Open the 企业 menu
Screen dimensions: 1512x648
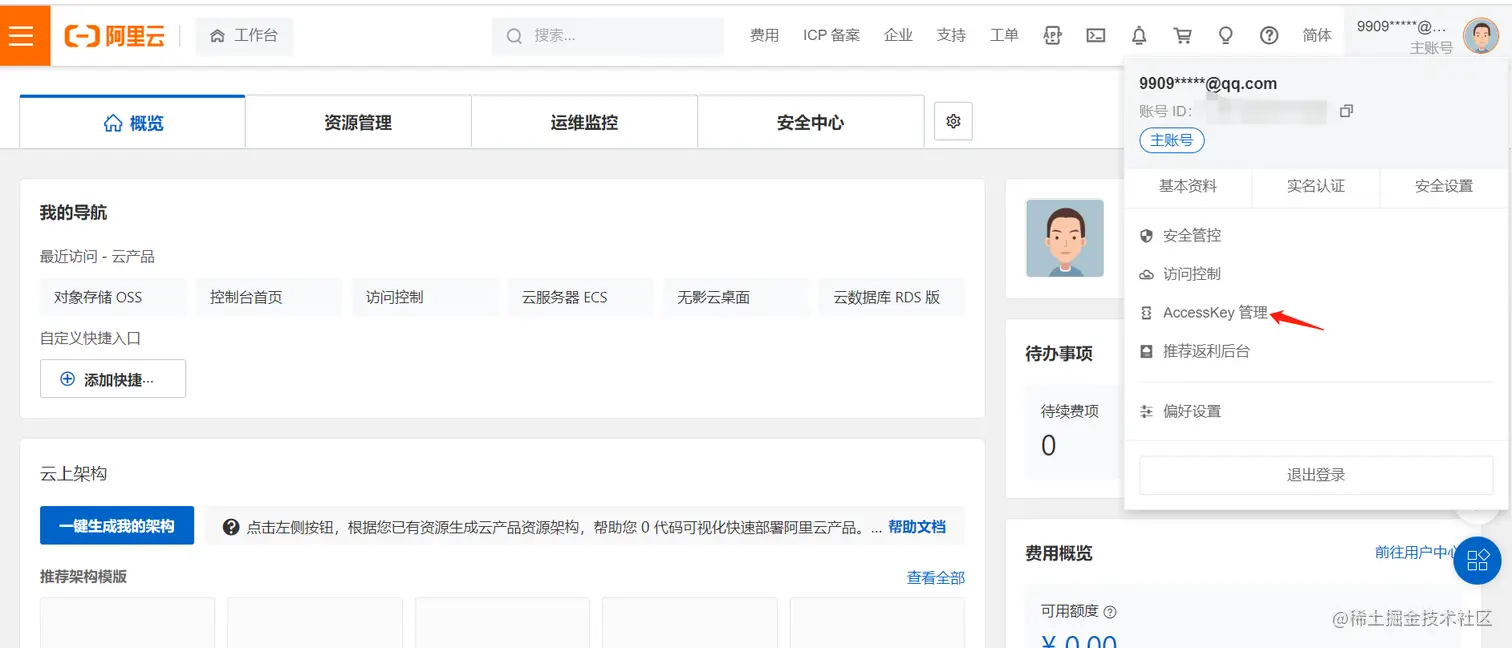898,35
